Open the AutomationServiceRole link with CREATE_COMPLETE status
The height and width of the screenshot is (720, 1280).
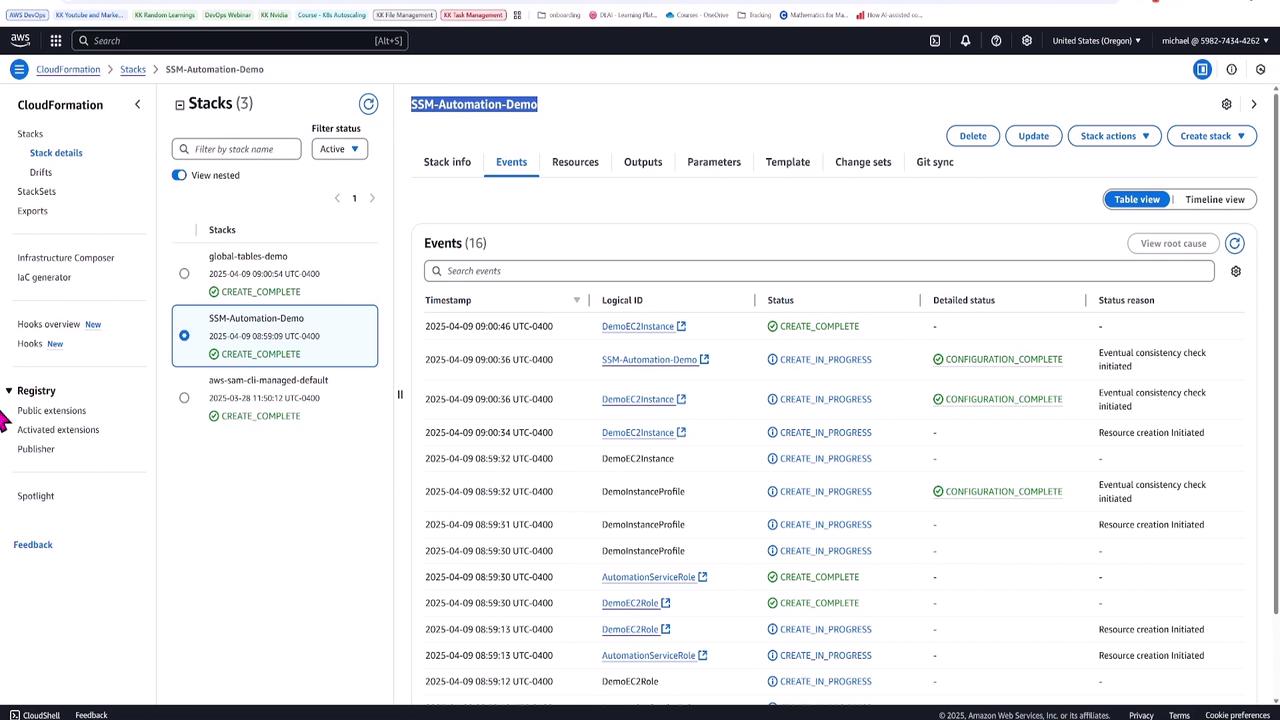click(x=648, y=577)
